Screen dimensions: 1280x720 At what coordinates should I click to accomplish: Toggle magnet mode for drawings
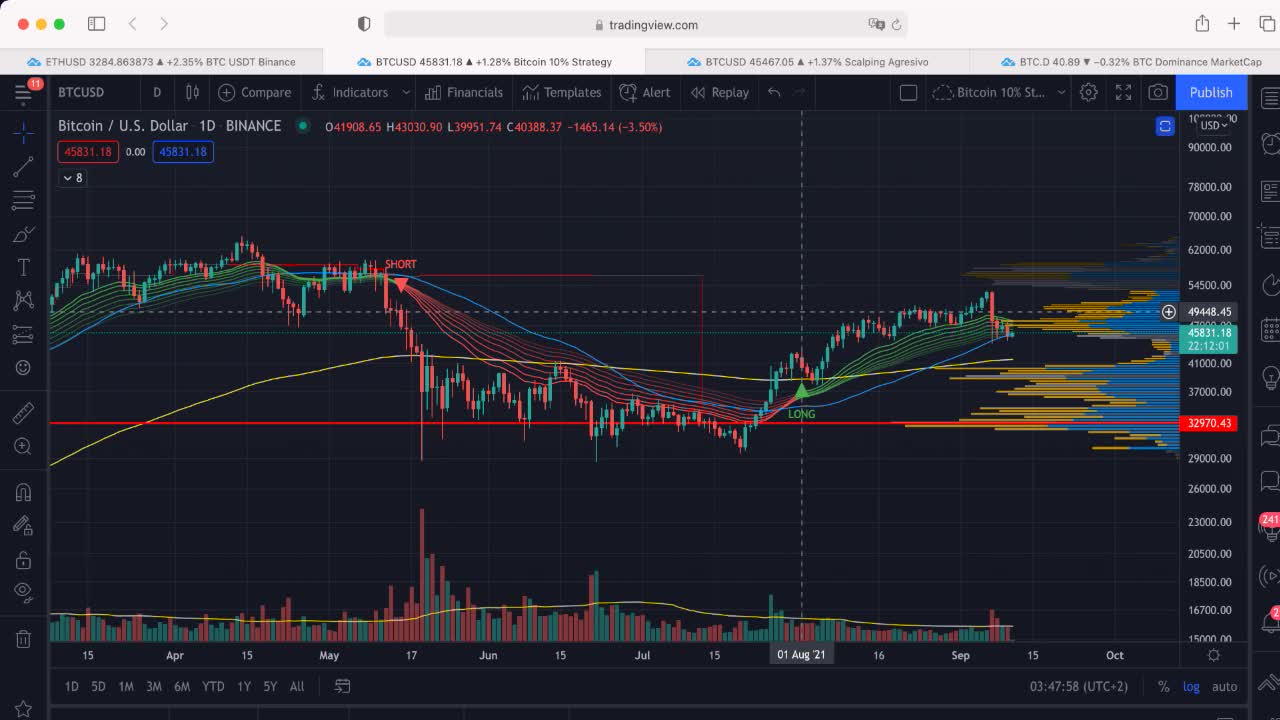(x=23, y=492)
